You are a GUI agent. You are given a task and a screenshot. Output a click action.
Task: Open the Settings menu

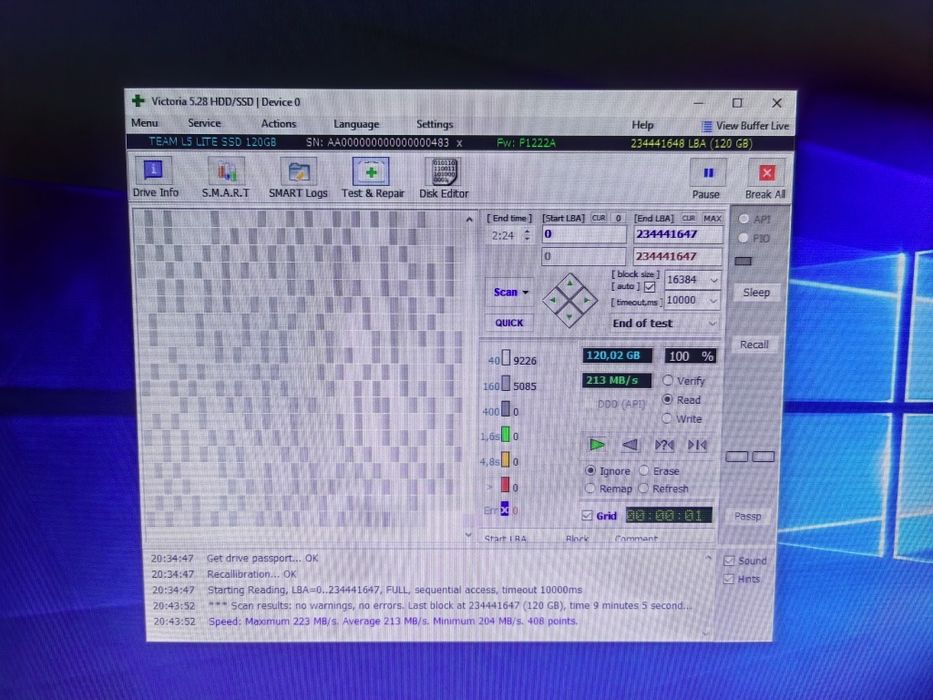pos(434,124)
